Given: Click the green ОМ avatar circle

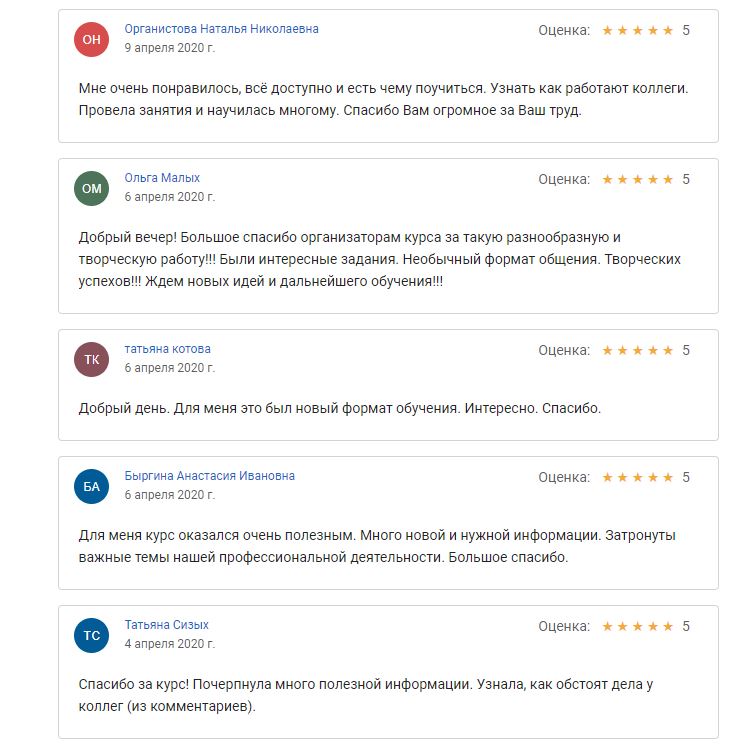Looking at the screenshot, I should (x=91, y=188).
